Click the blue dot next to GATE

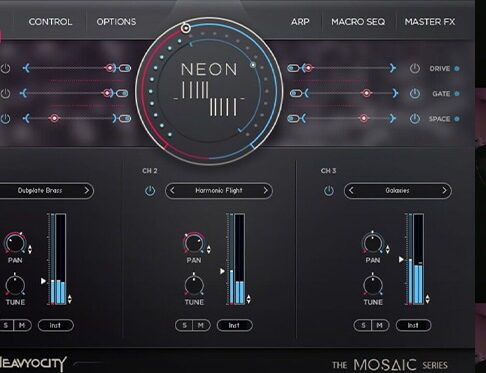(457, 94)
